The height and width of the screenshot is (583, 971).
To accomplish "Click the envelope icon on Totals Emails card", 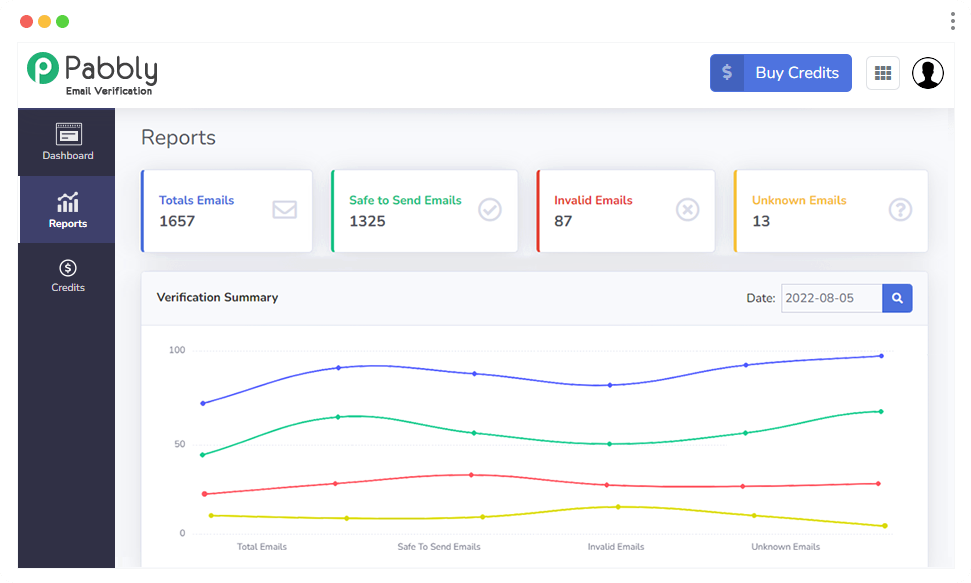I will coord(284,210).
